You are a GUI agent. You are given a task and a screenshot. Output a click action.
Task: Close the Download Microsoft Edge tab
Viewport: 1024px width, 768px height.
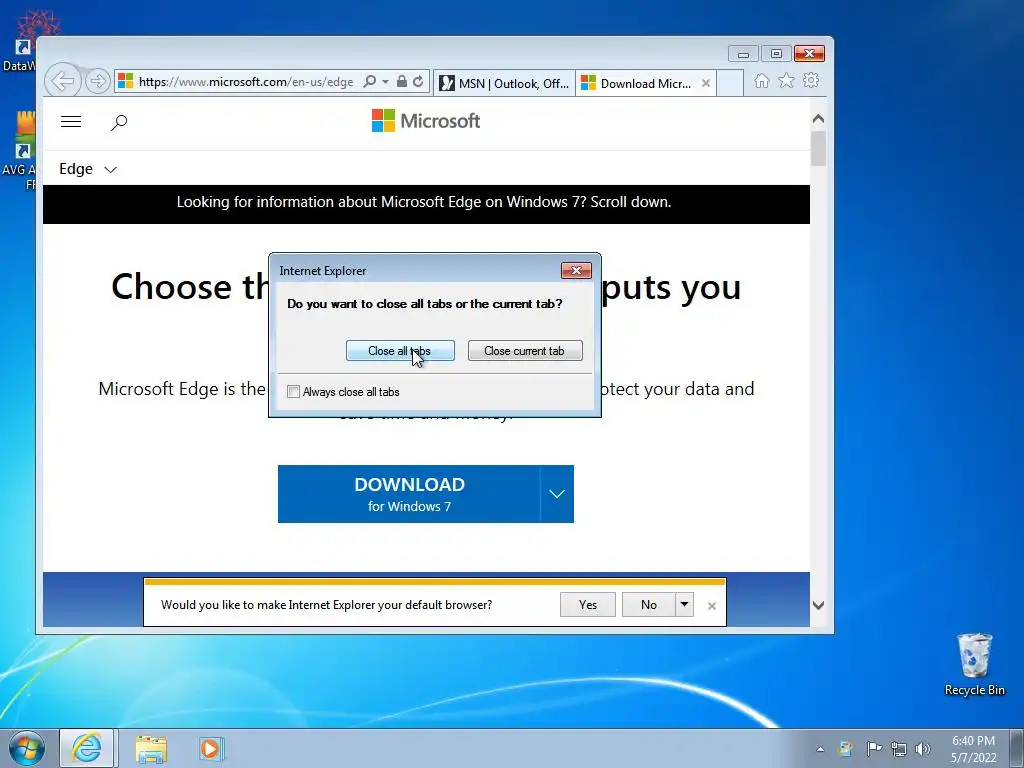pyautogui.click(x=706, y=84)
